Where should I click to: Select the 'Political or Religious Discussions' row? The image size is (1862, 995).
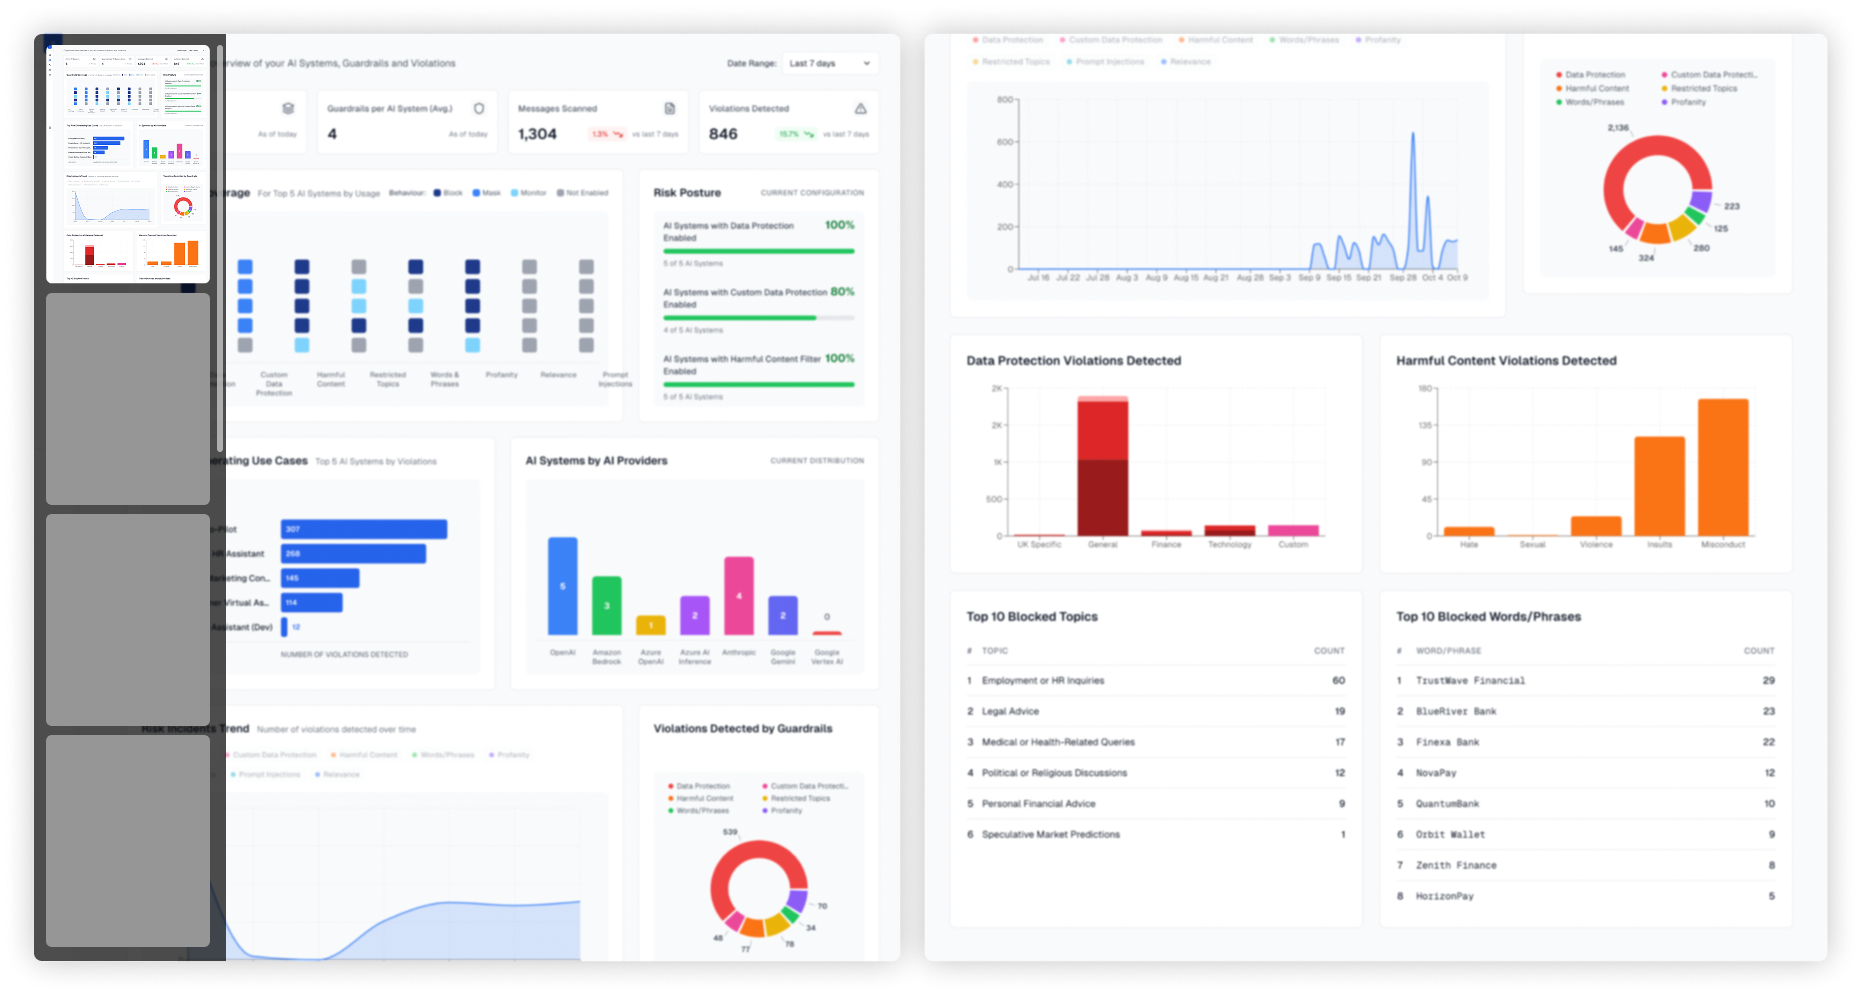pos(1156,773)
